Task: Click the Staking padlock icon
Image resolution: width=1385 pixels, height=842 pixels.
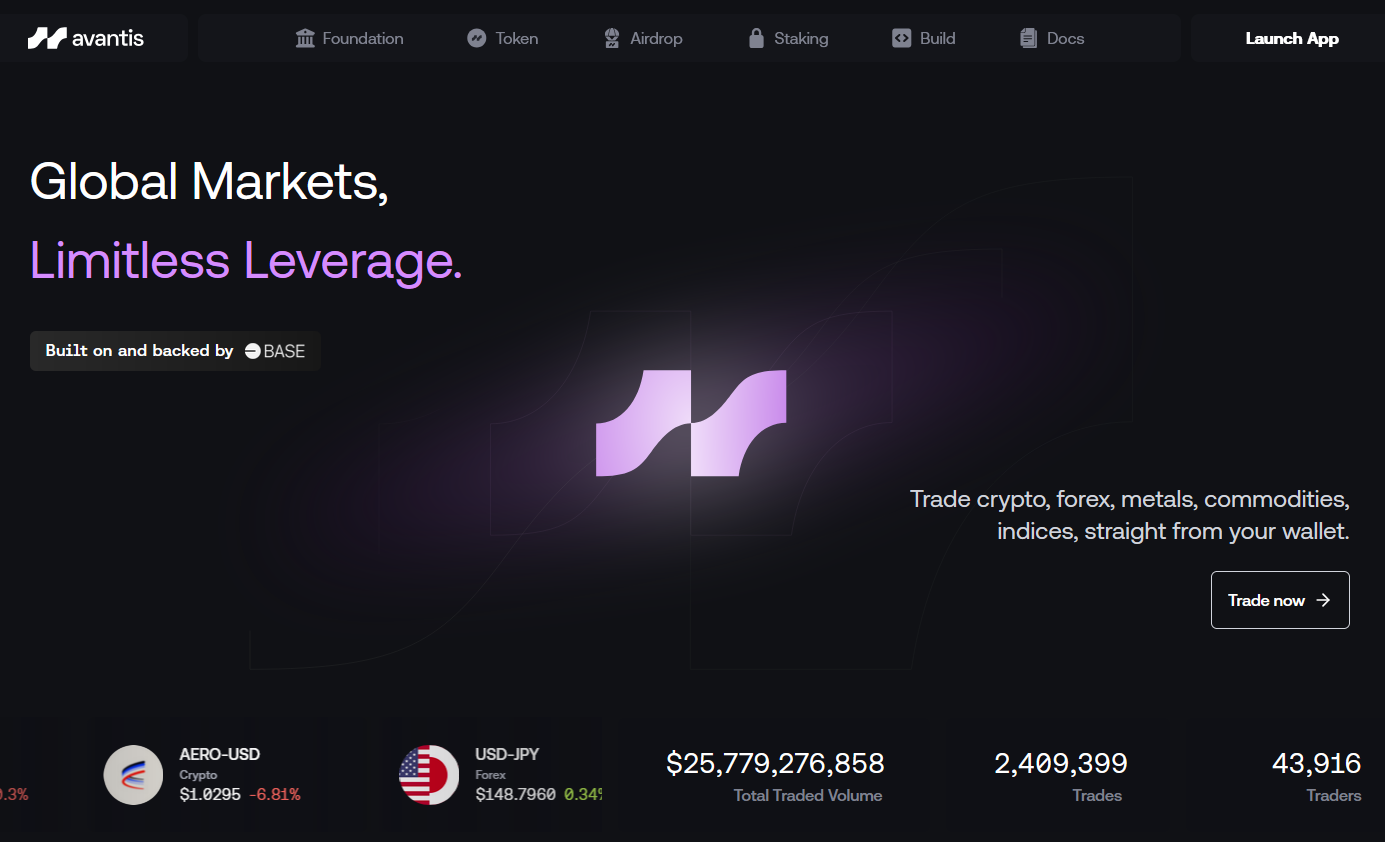Action: (756, 39)
